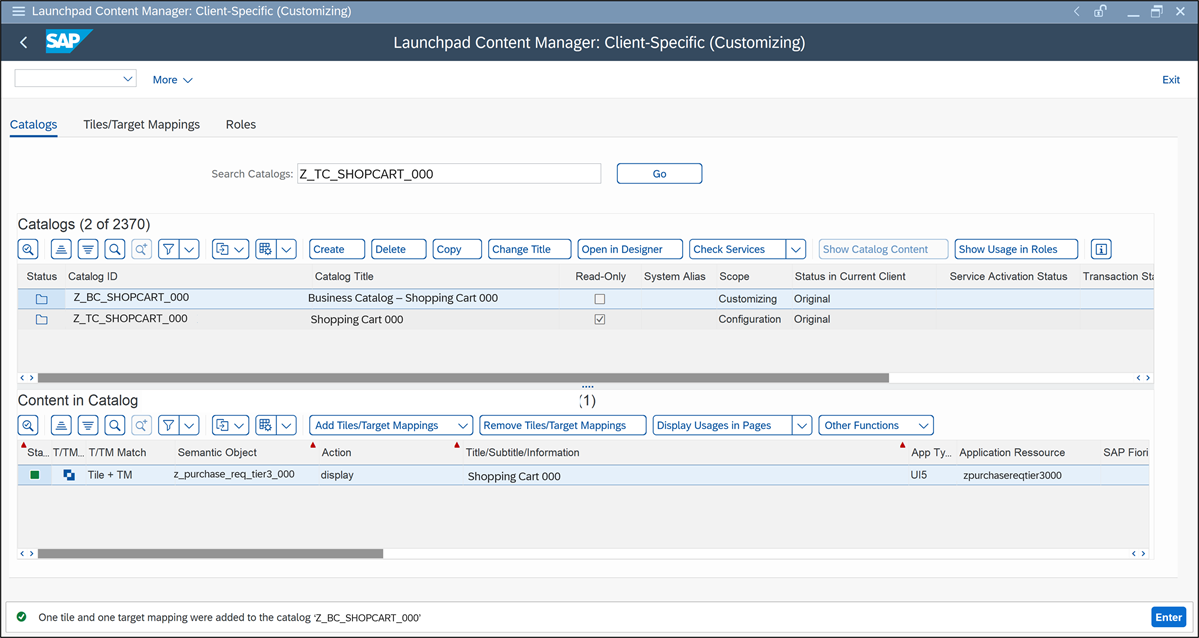Go back using the arrow beside SAP logo
Viewport: 1199px width, 638px height.
[x=24, y=43]
